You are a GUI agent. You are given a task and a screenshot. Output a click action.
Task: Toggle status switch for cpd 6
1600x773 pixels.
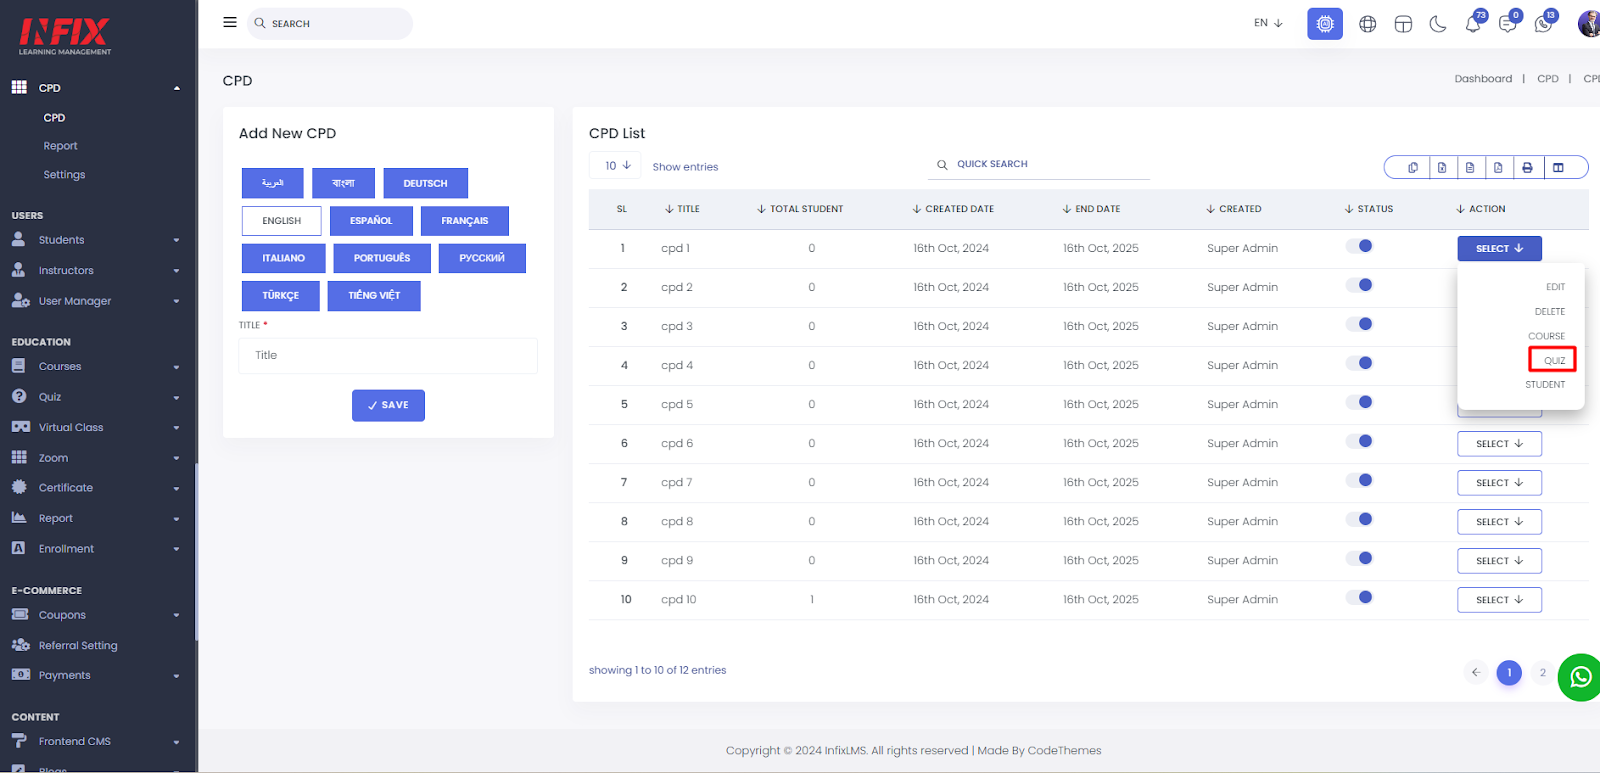1359,441
